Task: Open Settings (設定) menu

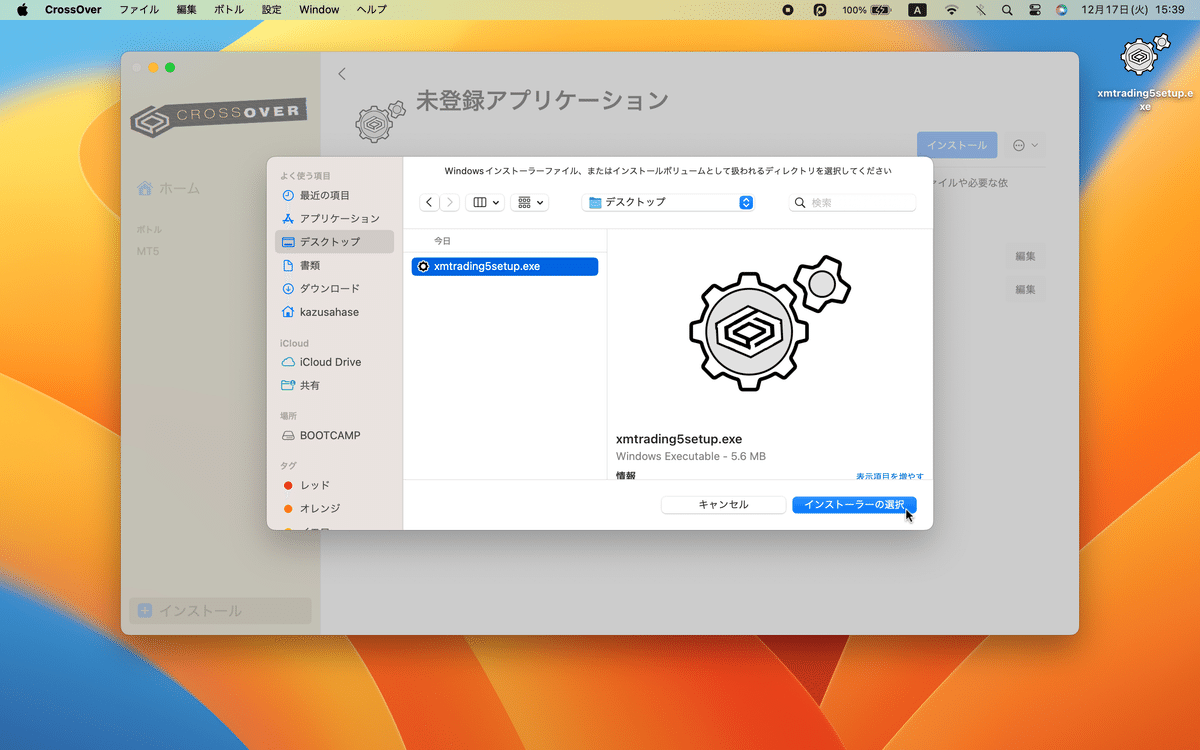Action: click(271, 10)
